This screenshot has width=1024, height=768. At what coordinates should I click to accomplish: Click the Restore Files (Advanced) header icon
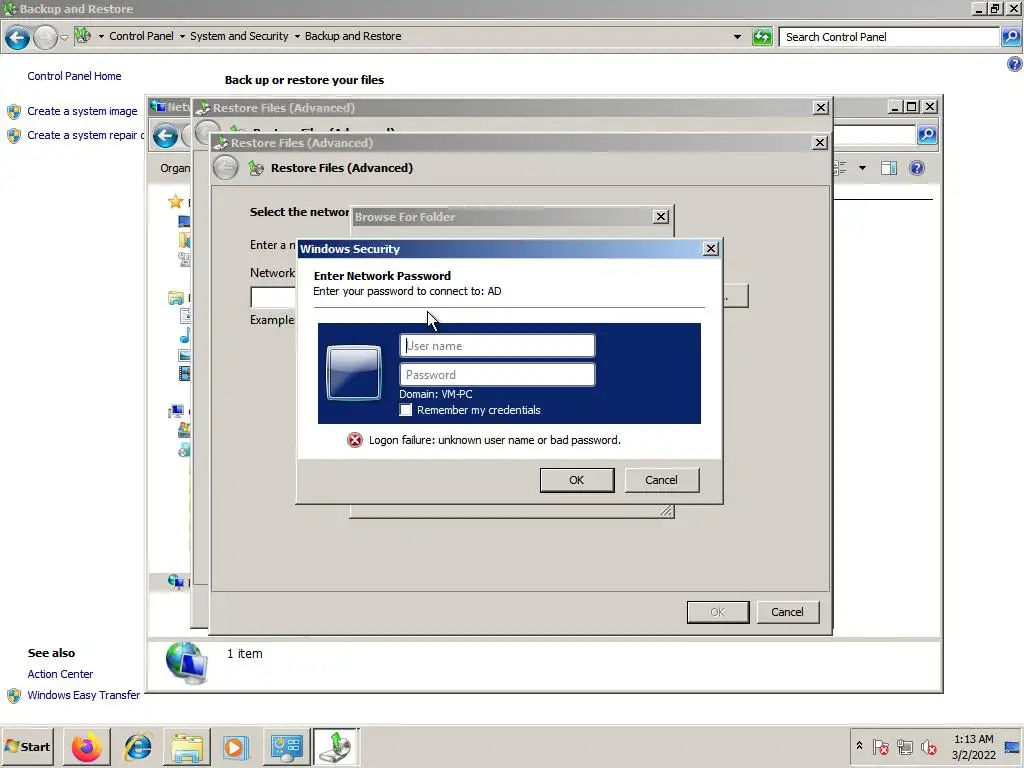(x=256, y=168)
